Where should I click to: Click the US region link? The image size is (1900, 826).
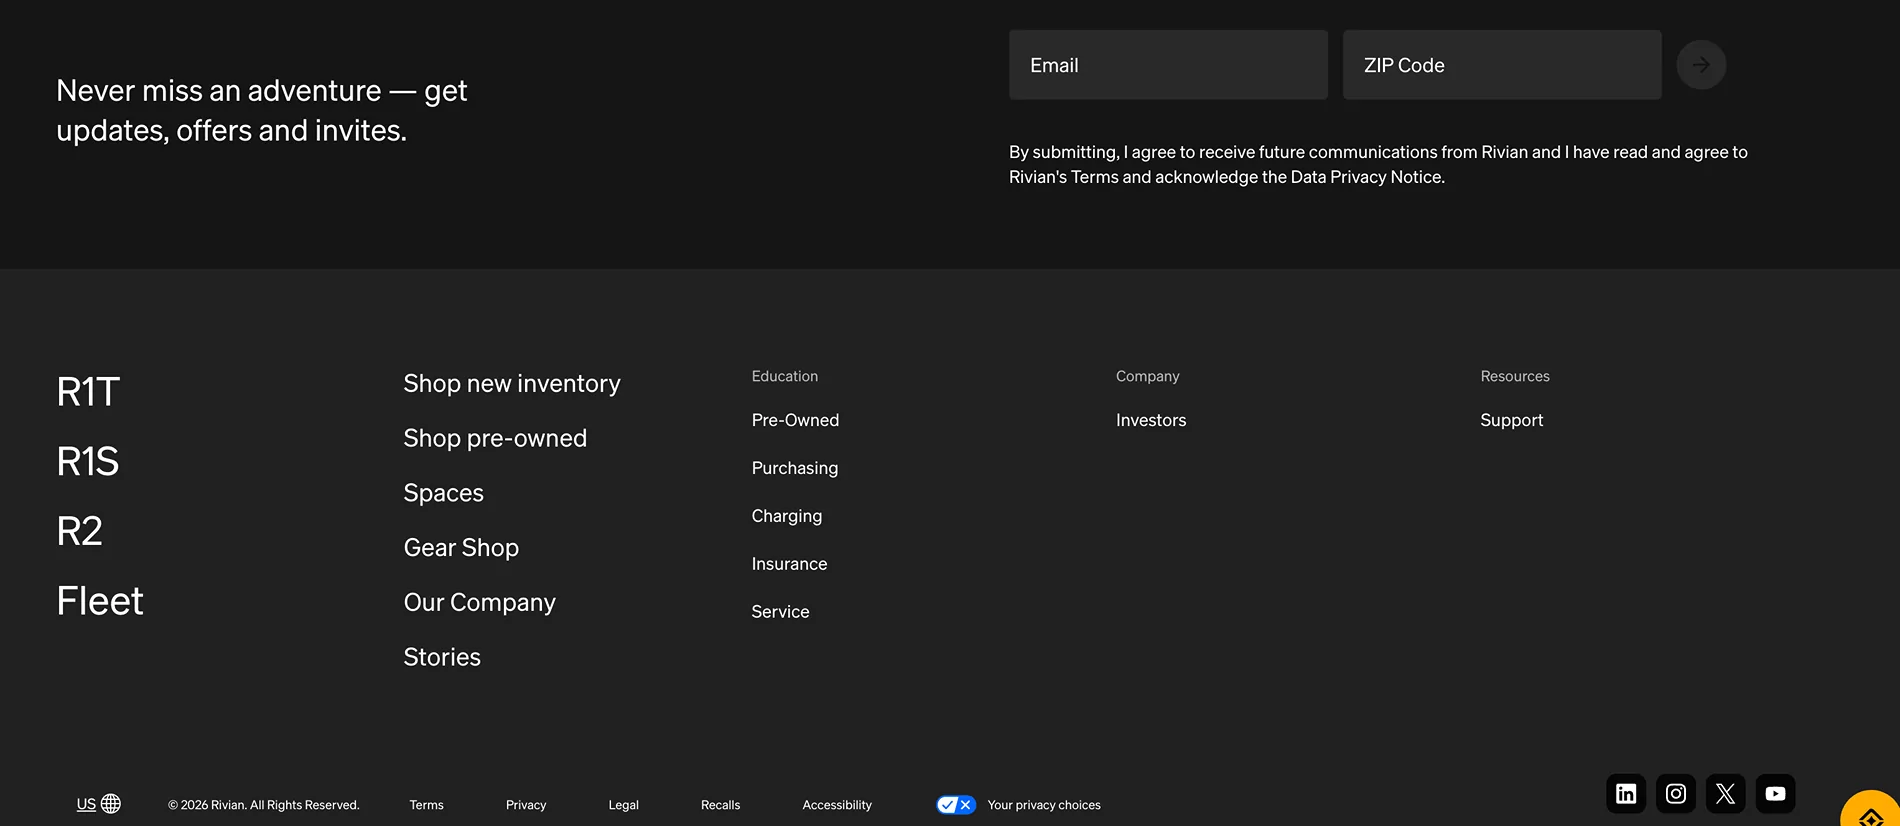pyautogui.click(x=86, y=804)
